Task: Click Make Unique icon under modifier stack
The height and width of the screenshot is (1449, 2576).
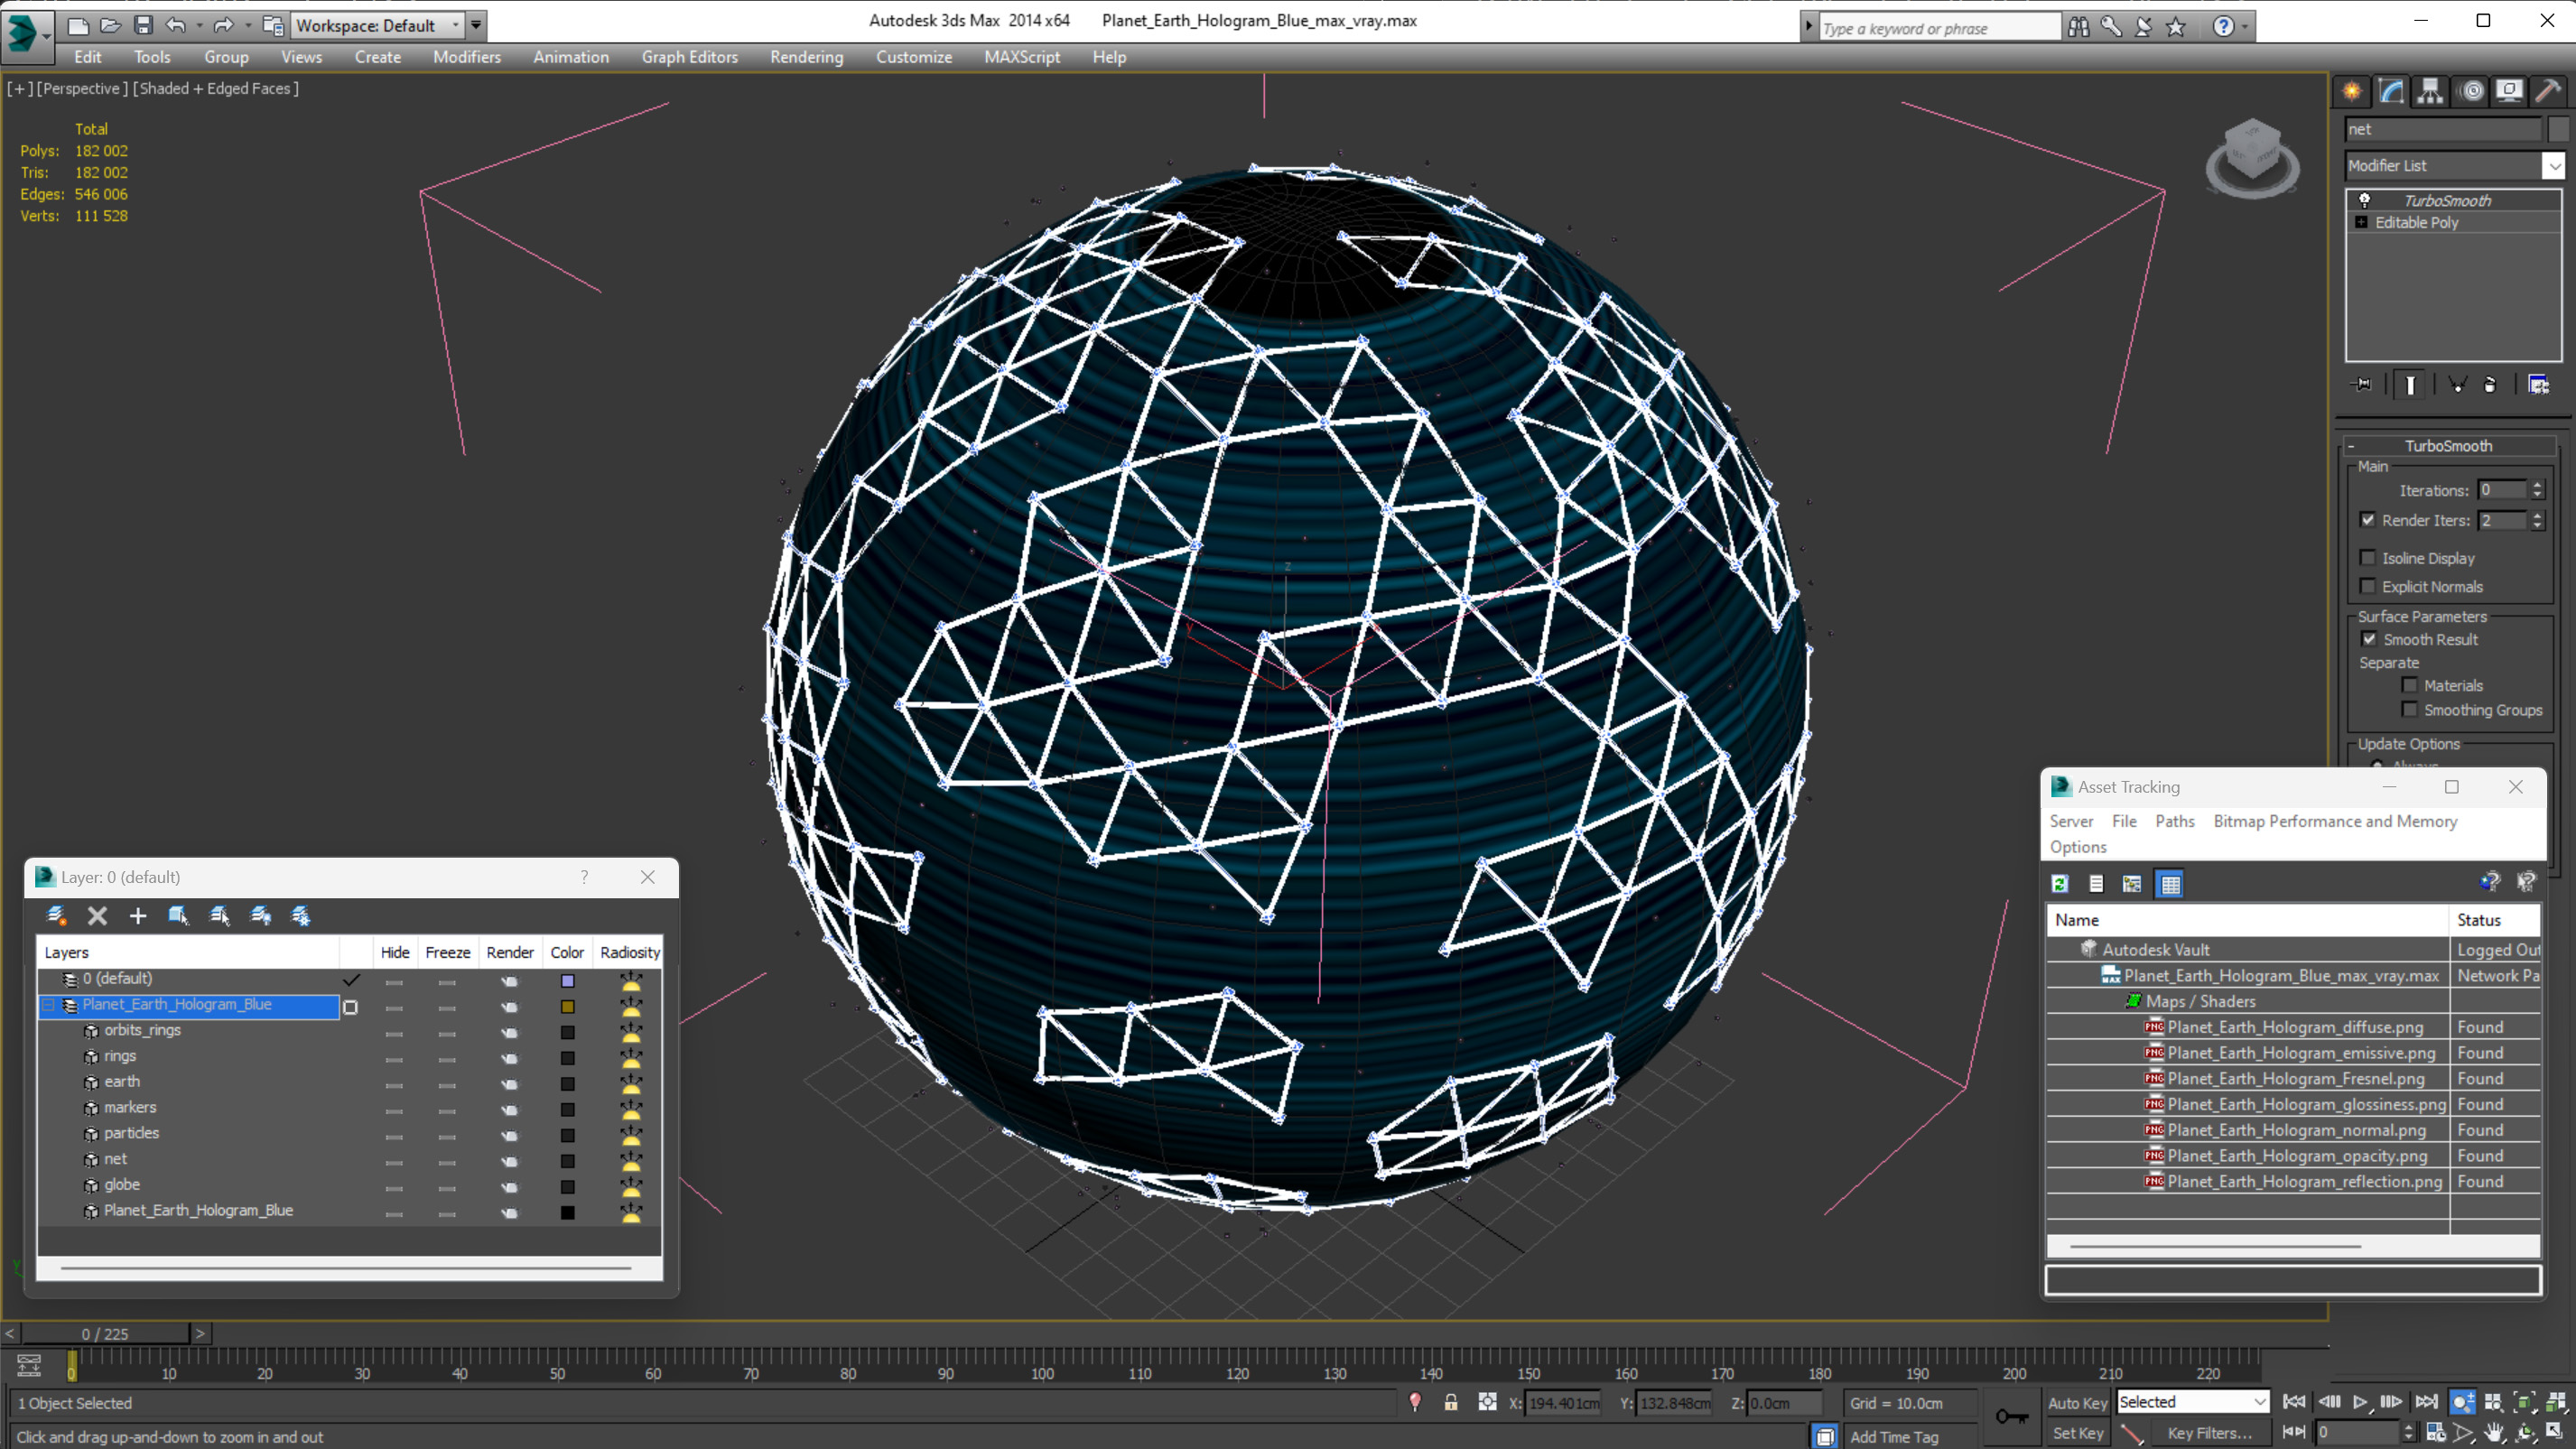Action: pos(2457,384)
